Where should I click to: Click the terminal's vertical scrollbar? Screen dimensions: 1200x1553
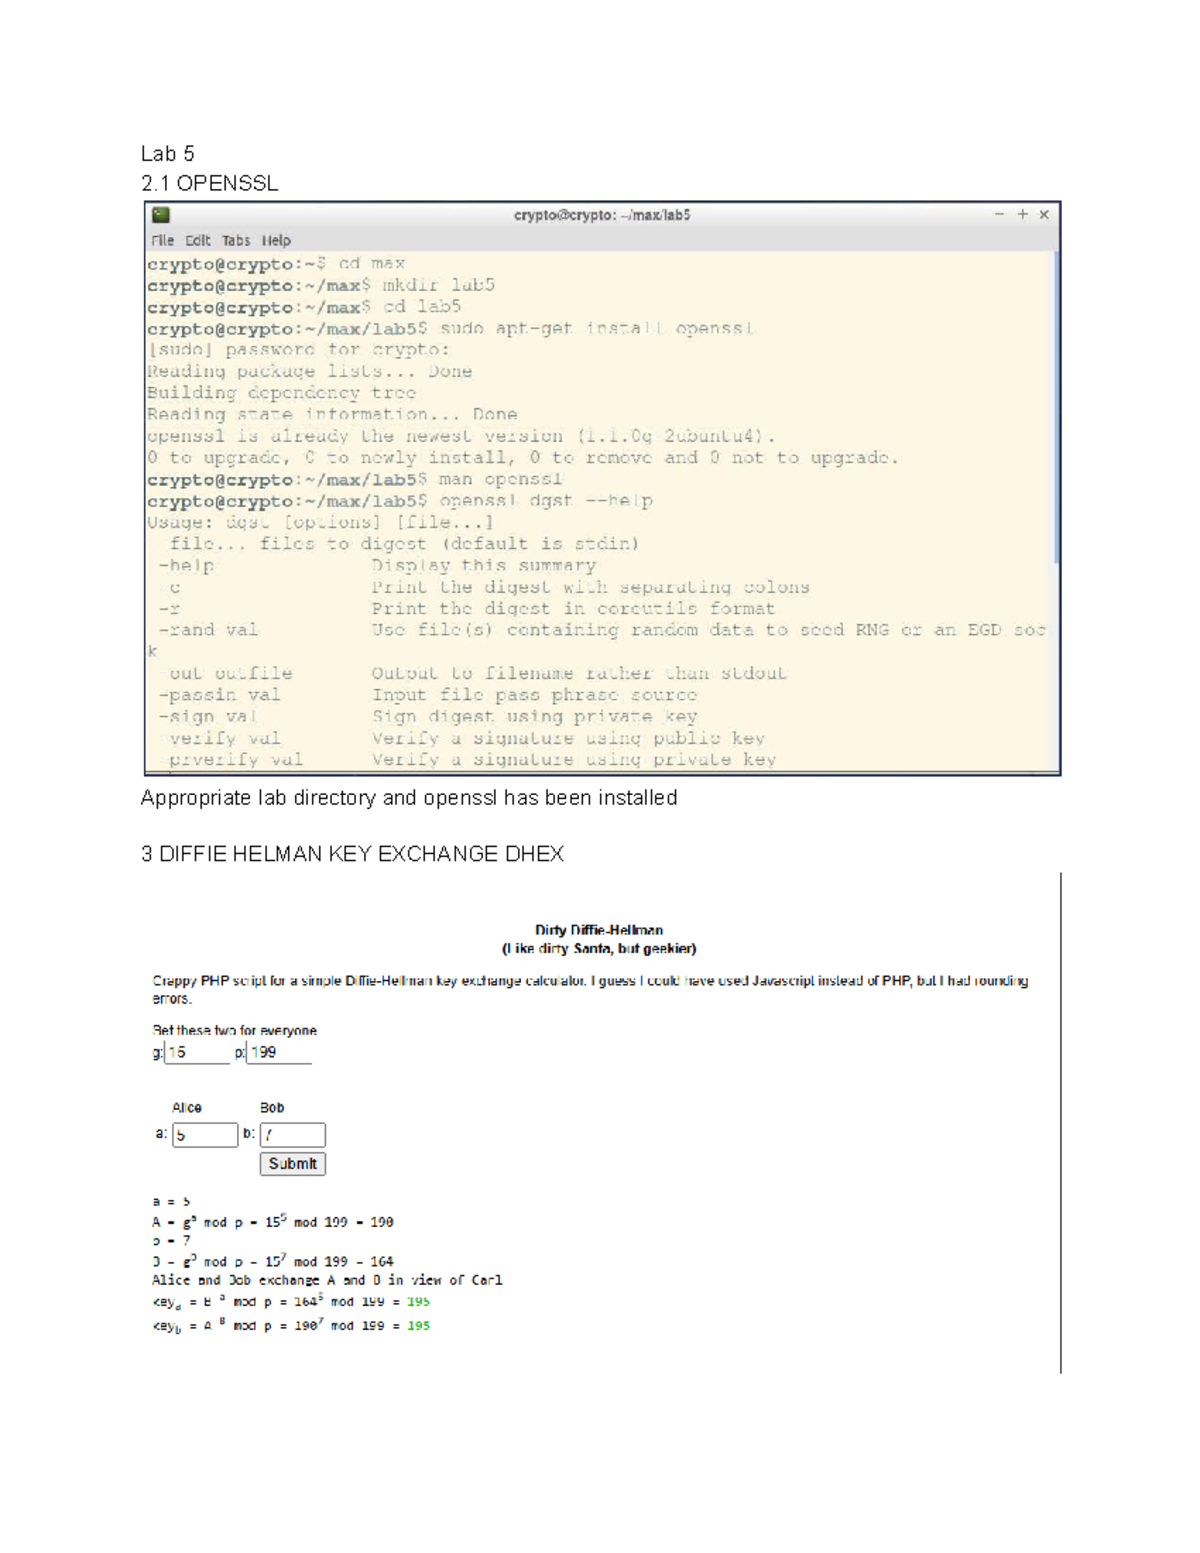pyautogui.click(x=1055, y=408)
